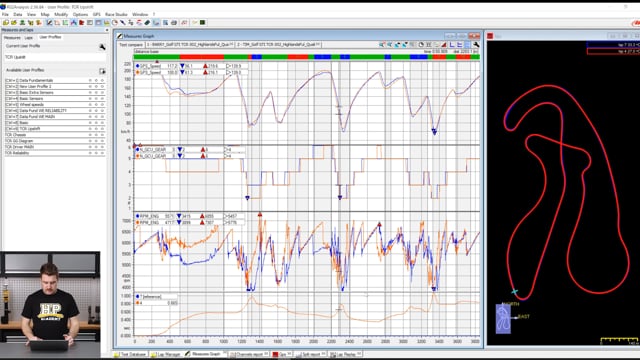Open graph settings with the wrench icon

click(x=476, y=44)
